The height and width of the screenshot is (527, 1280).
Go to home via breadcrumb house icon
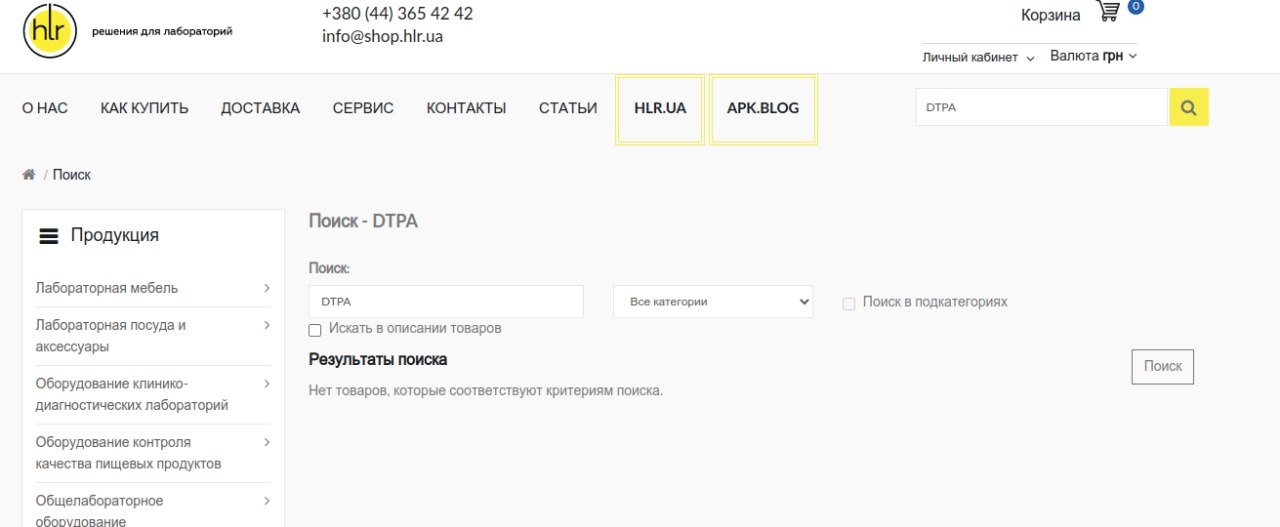(29, 175)
